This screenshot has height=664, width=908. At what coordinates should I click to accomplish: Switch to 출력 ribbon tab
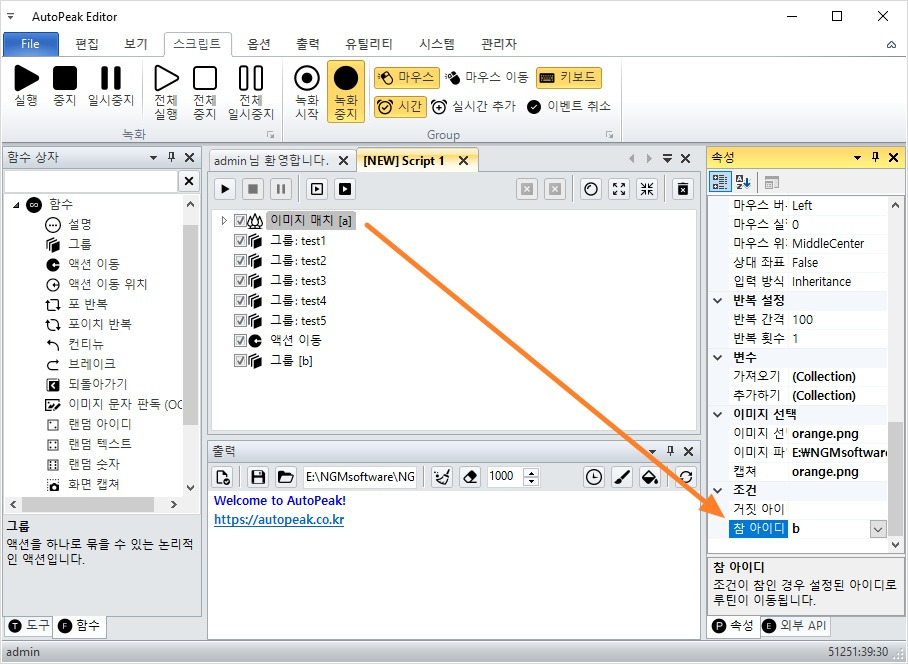(307, 44)
